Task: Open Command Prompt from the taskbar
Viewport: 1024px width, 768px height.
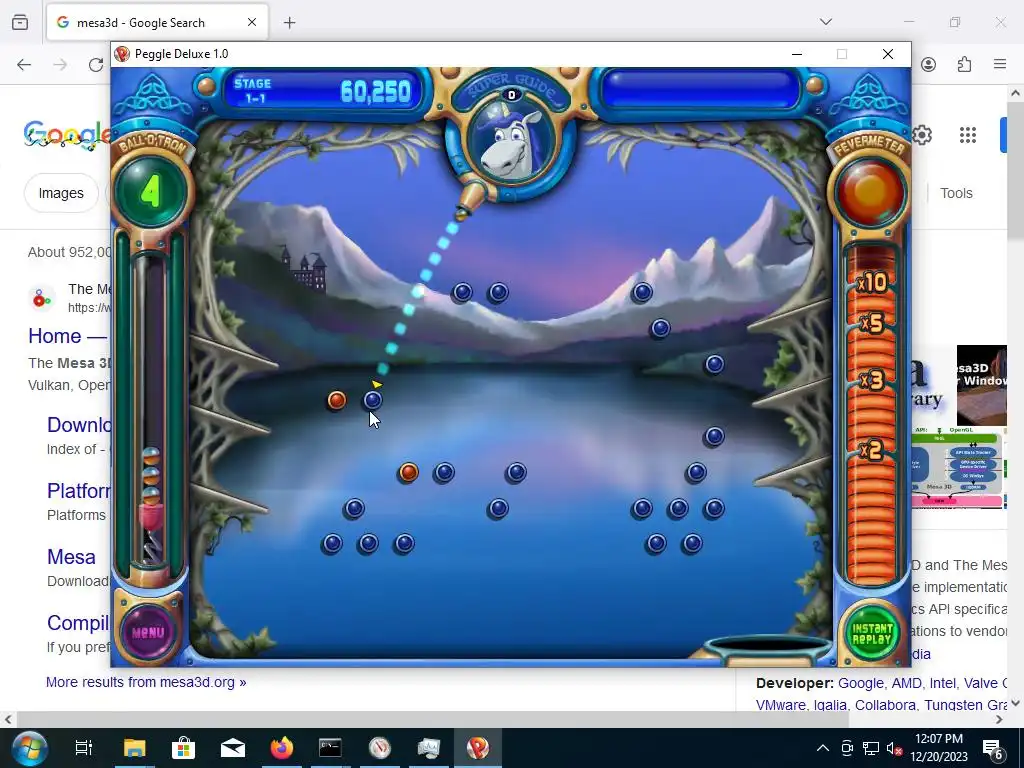Action: 330,748
